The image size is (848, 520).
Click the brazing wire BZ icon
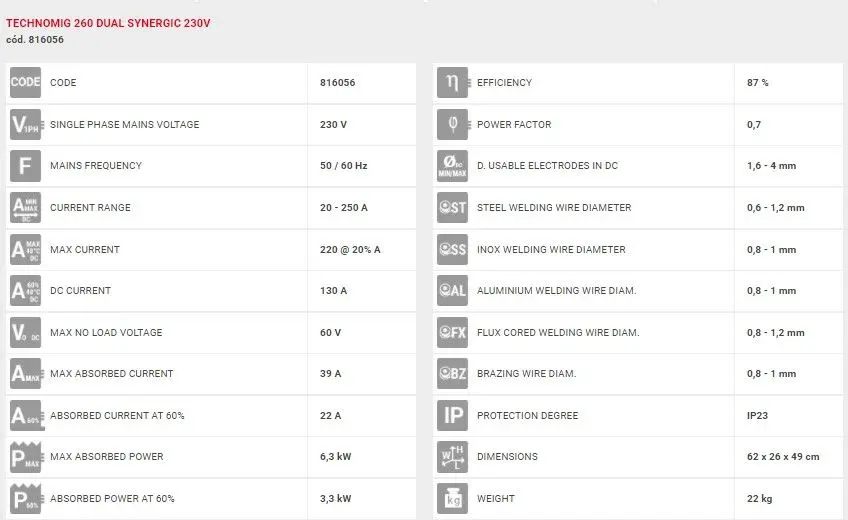[x=452, y=374]
